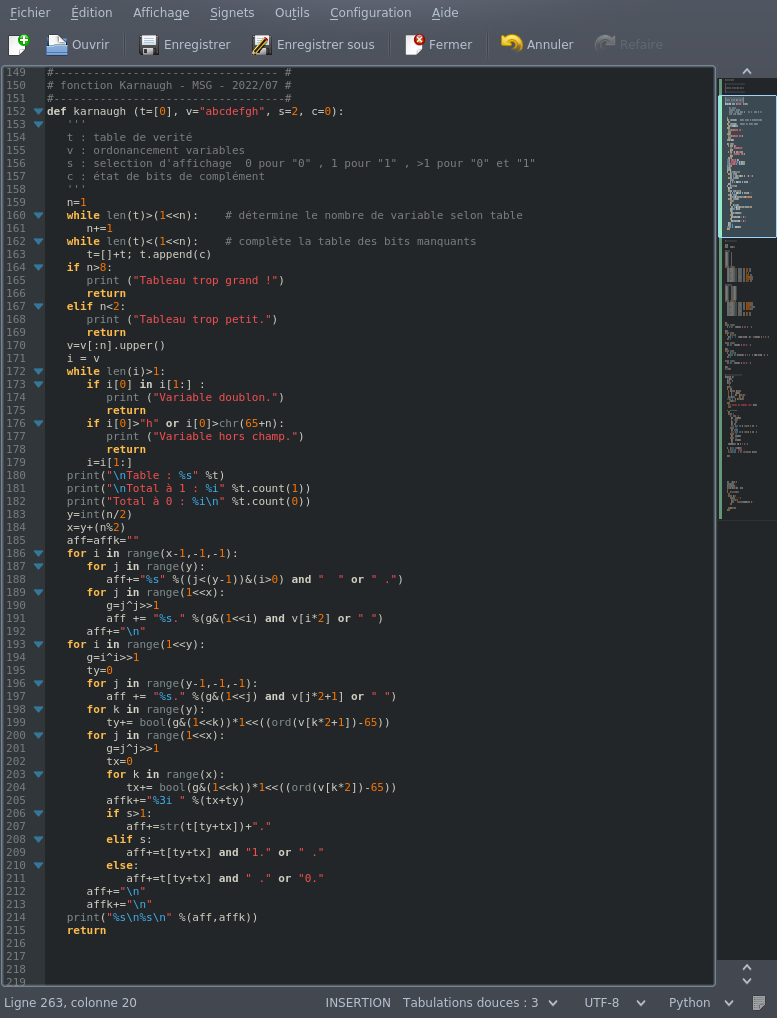777x1018 pixels.
Task: Click highlighted viewport region in minimap
Action: pyautogui.click(x=747, y=166)
